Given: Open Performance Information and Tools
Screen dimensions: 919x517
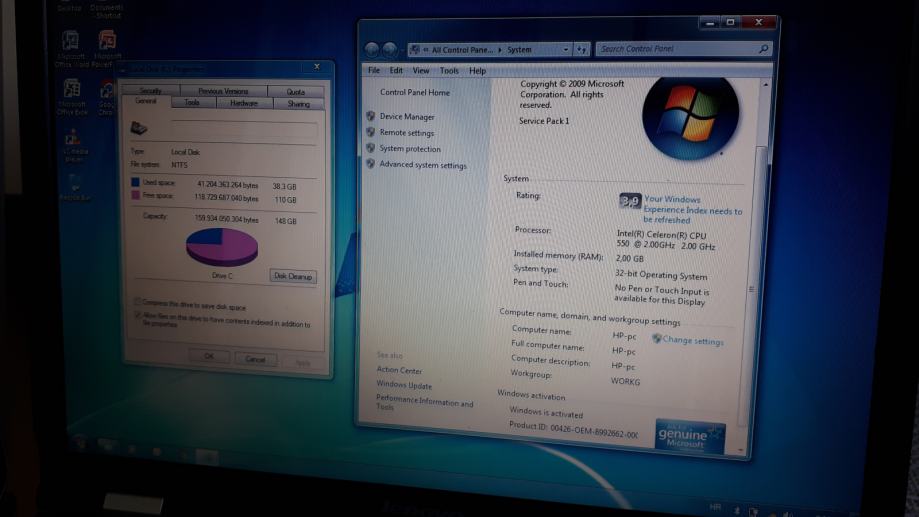Looking at the screenshot, I should (x=424, y=403).
